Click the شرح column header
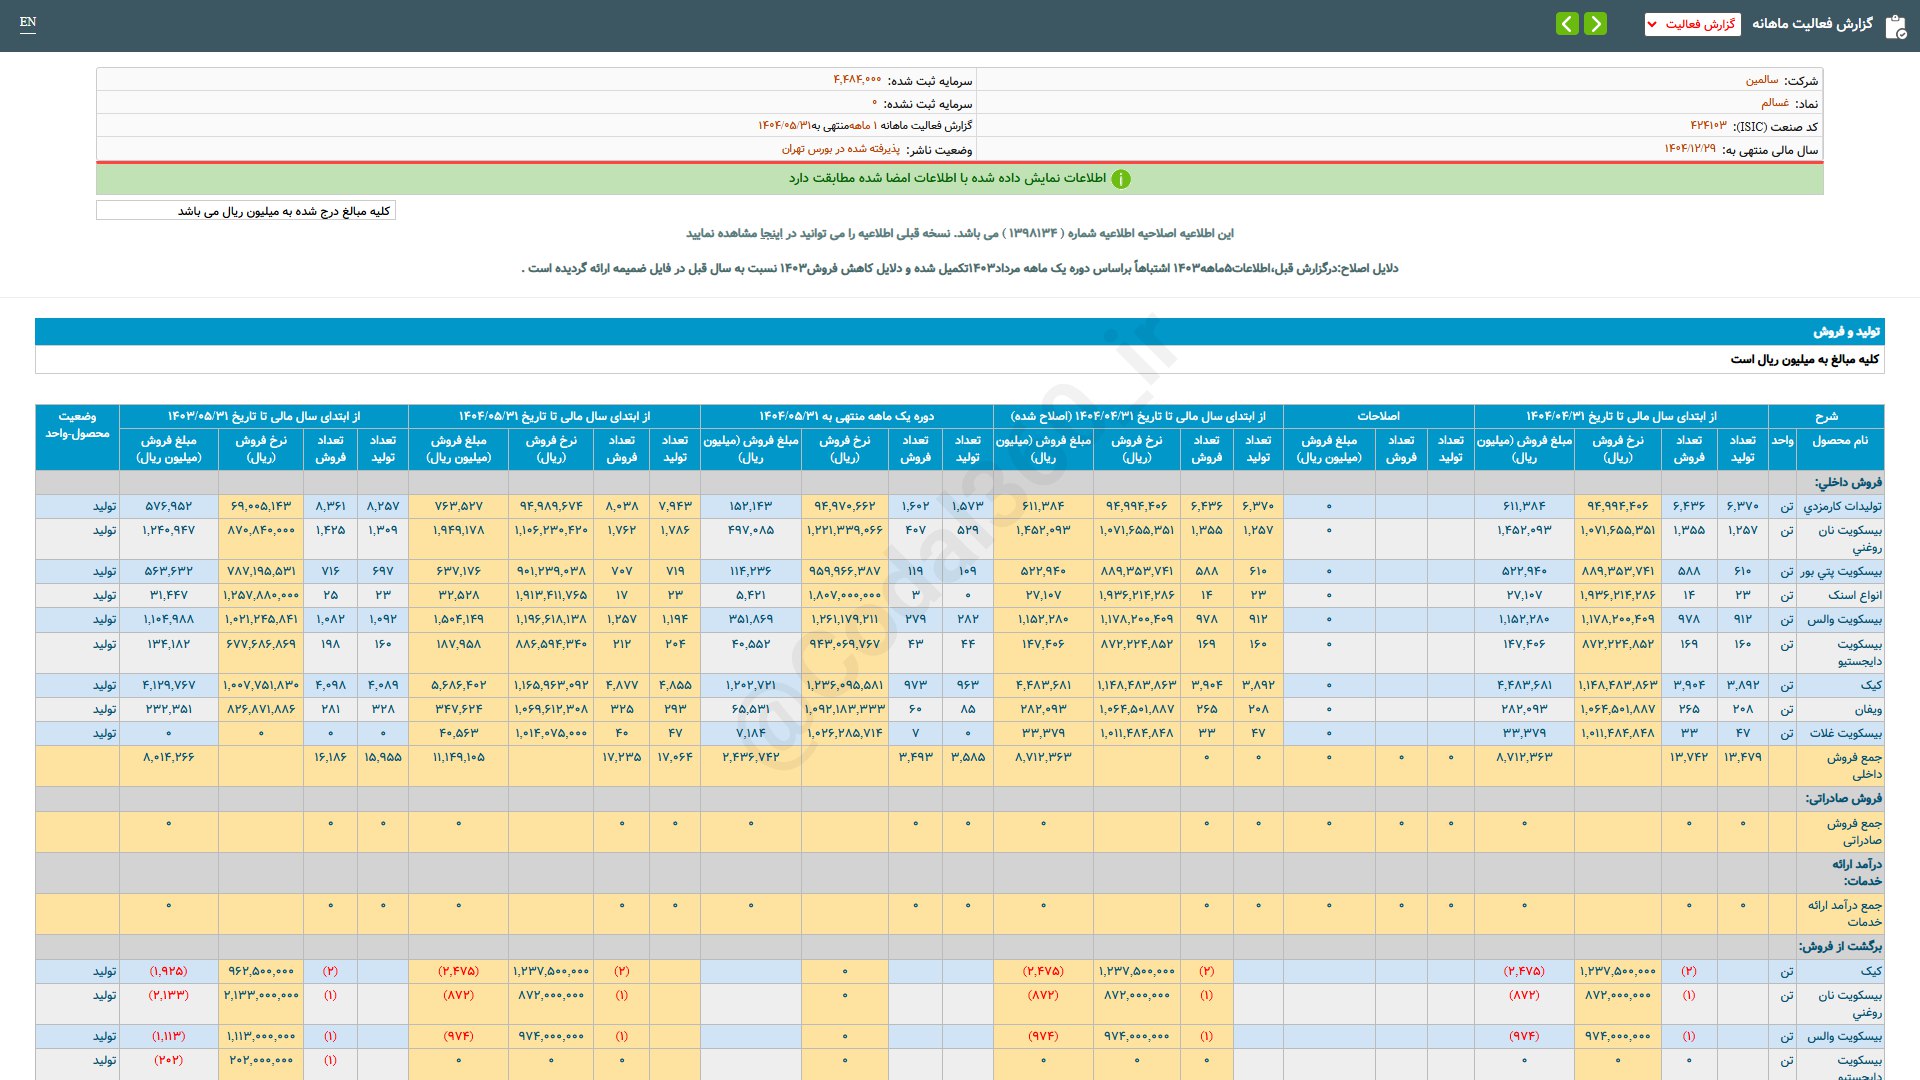 1826,416
